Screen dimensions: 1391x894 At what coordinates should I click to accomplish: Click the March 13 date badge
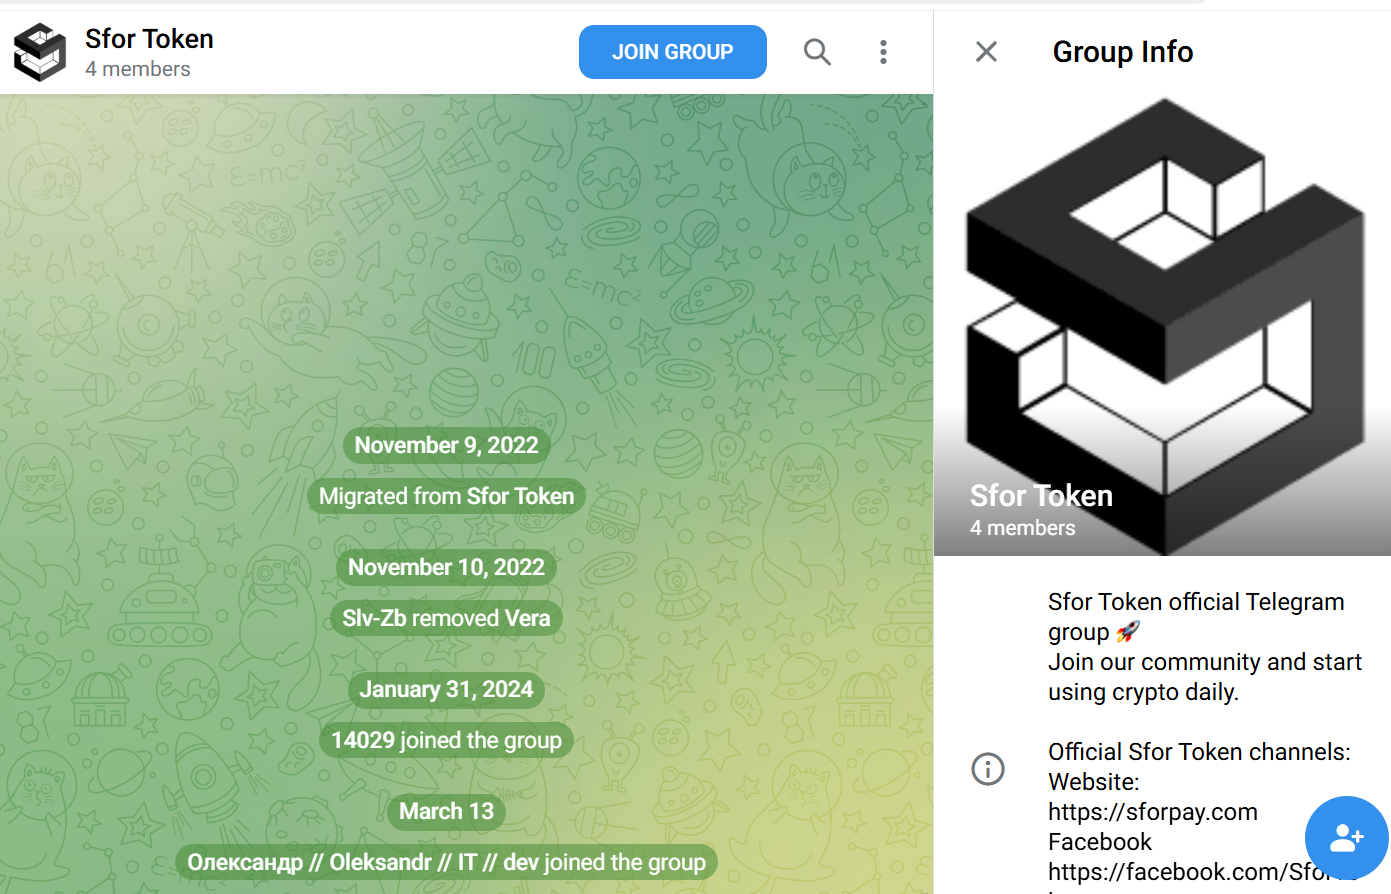[446, 812]
